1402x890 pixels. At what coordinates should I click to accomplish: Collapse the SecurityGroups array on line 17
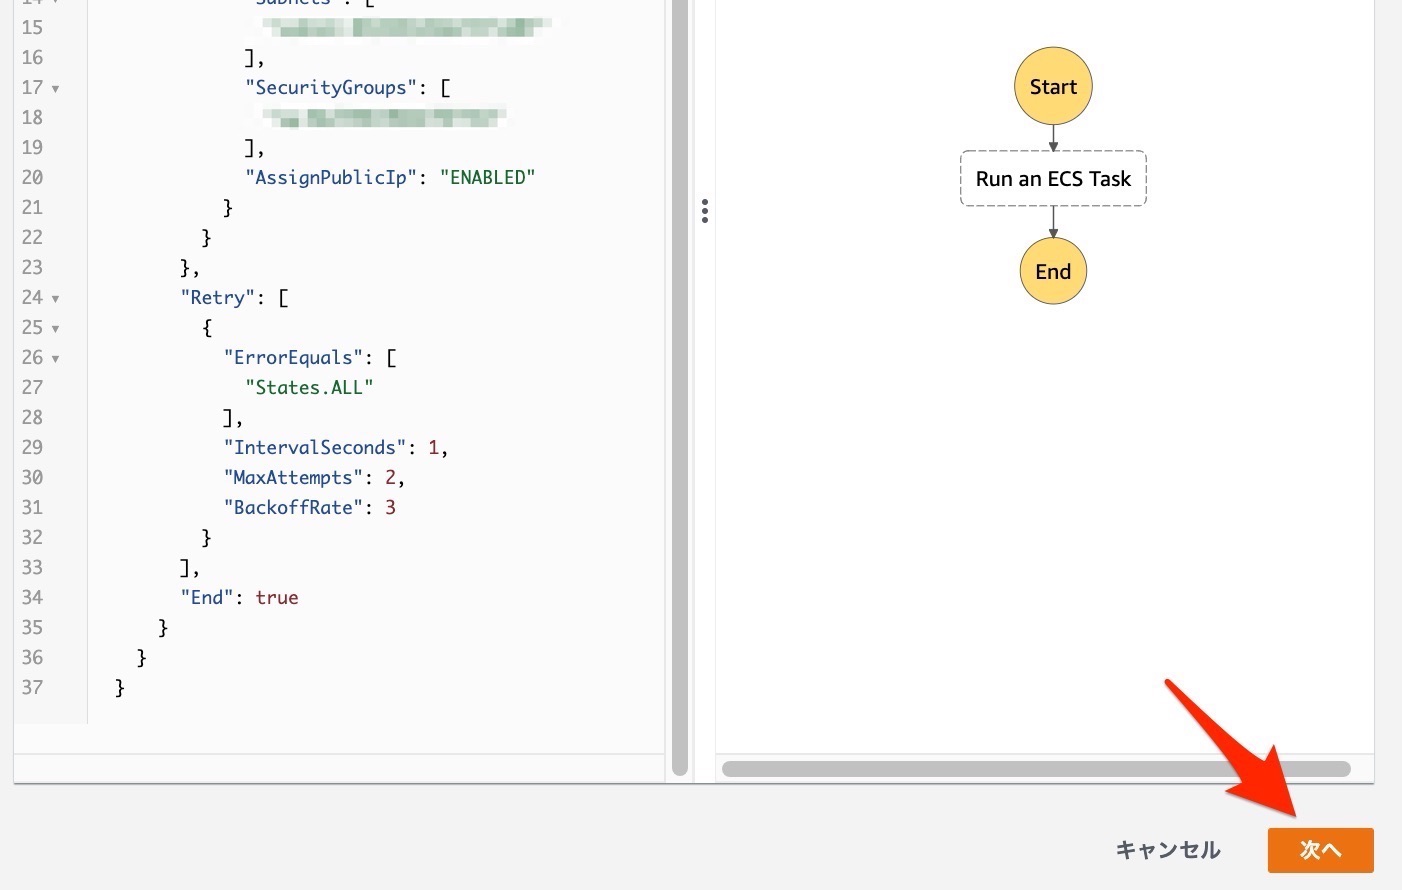pos(54,88)
